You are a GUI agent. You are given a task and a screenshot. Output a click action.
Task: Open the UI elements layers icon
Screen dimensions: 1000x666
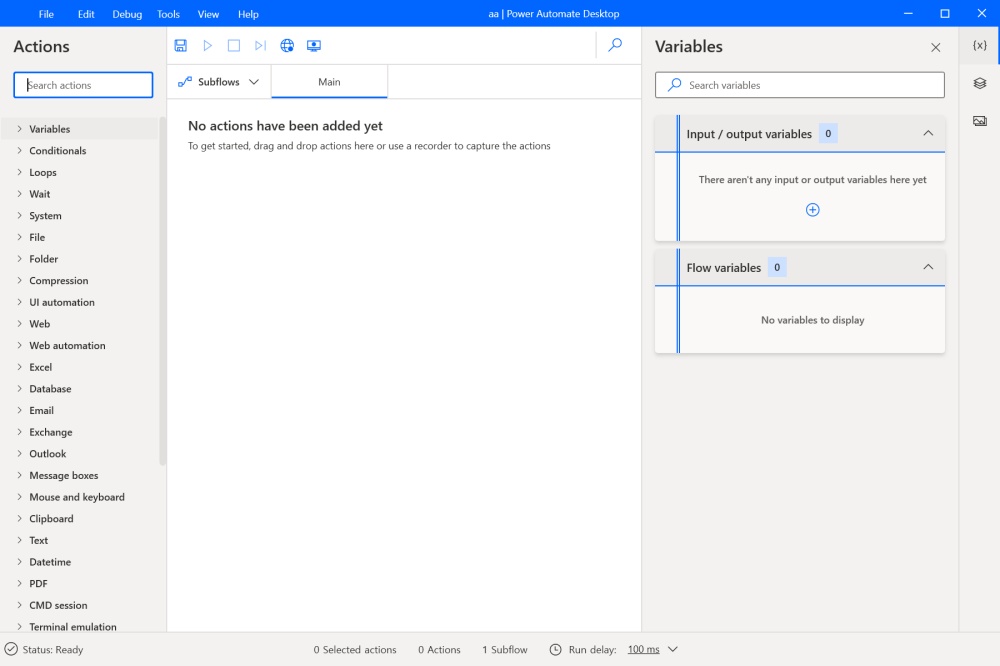tap(980, 83)
